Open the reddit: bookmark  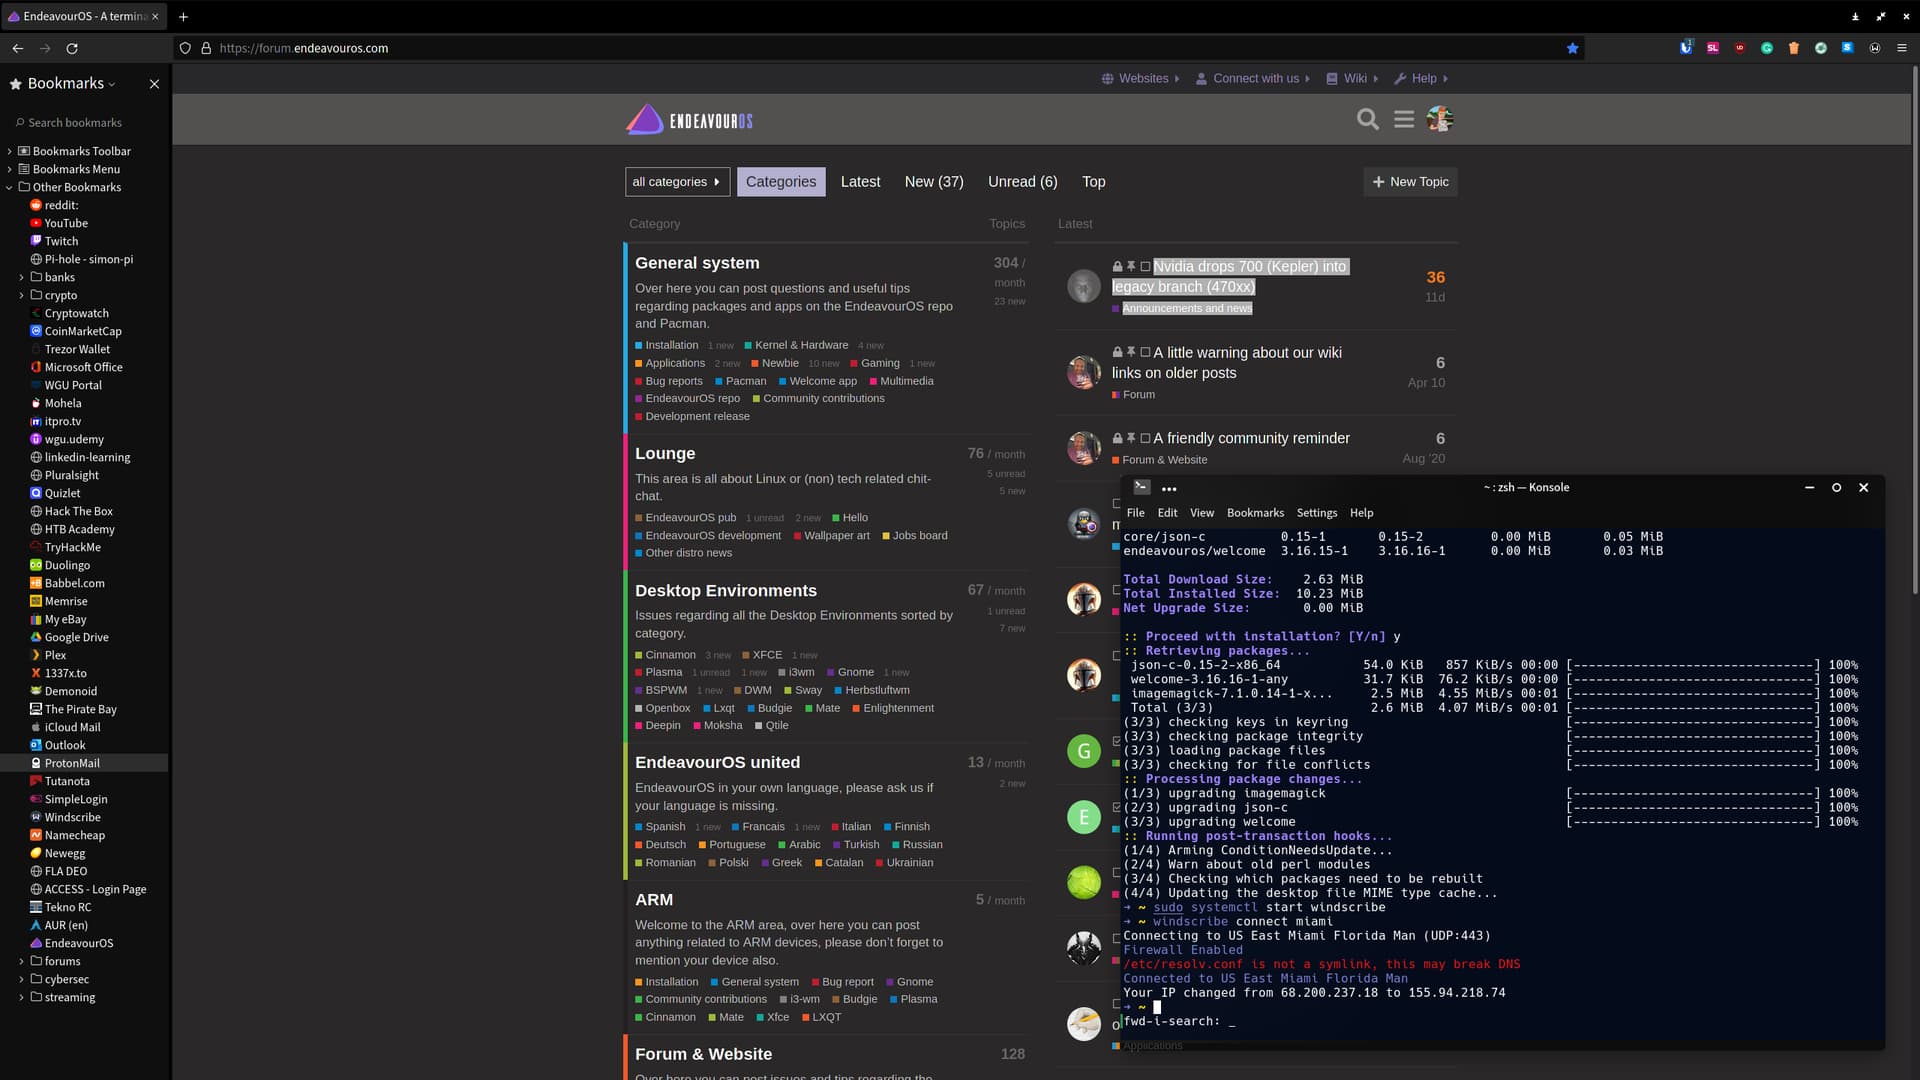[61, 205]
